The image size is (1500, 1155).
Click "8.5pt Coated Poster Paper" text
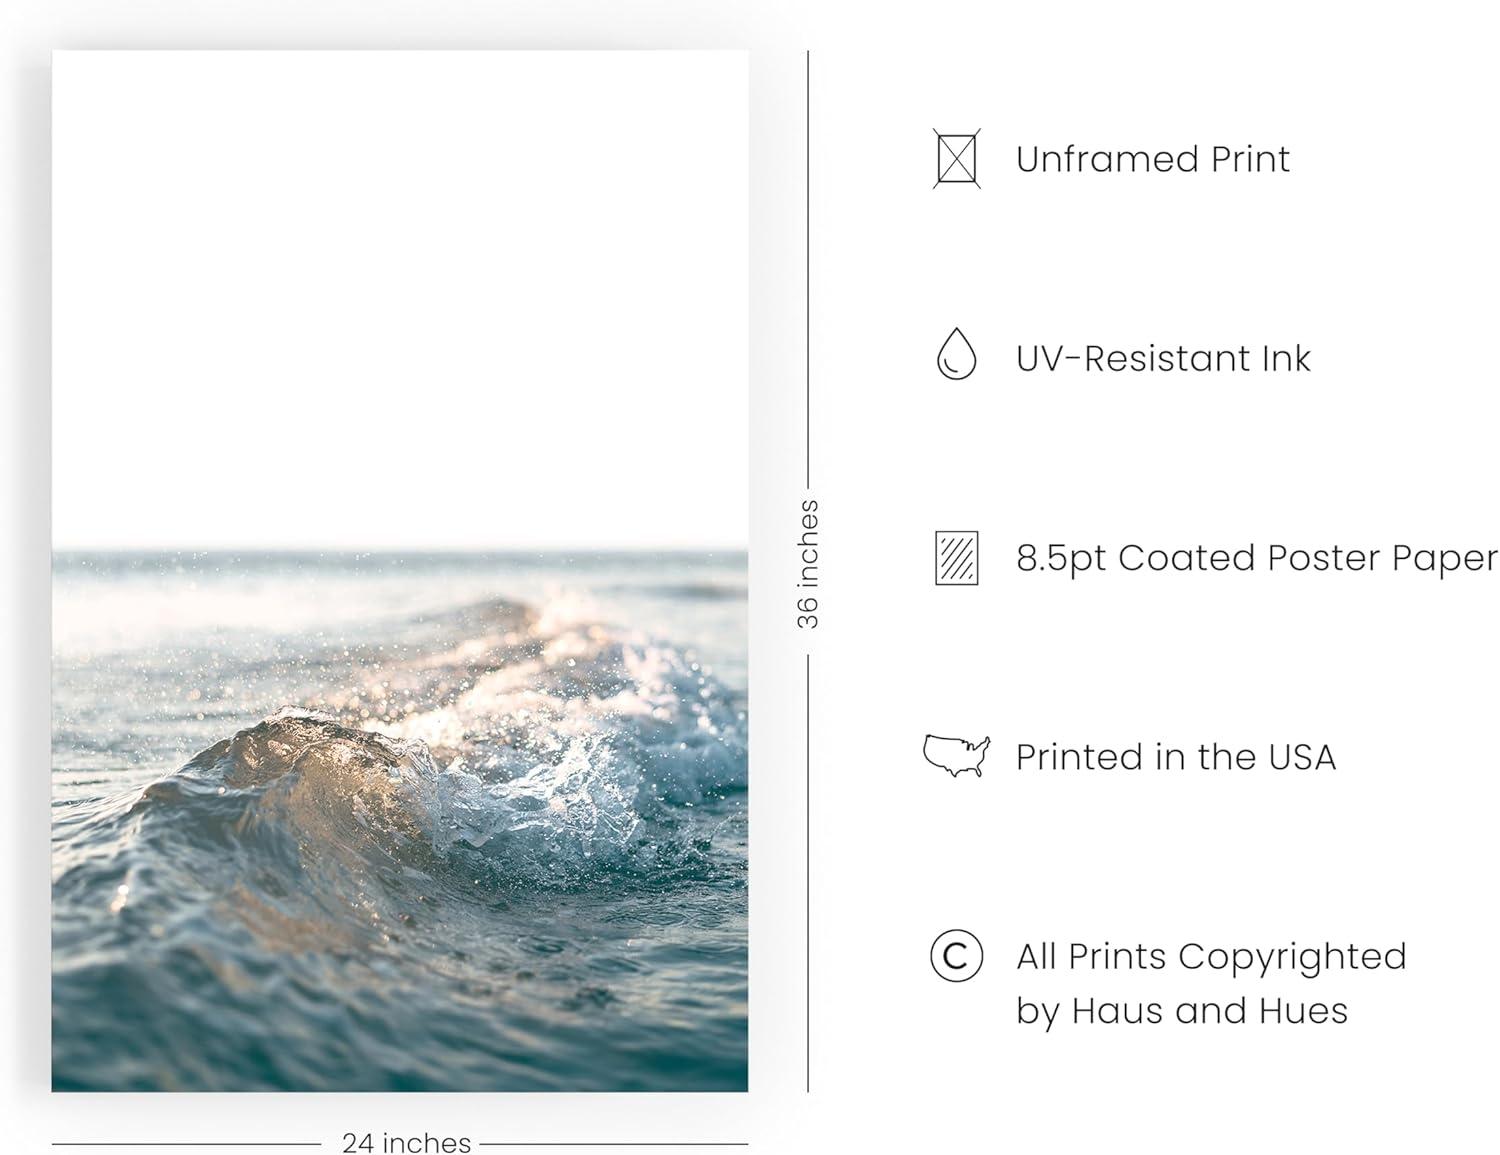(1256, 558)
